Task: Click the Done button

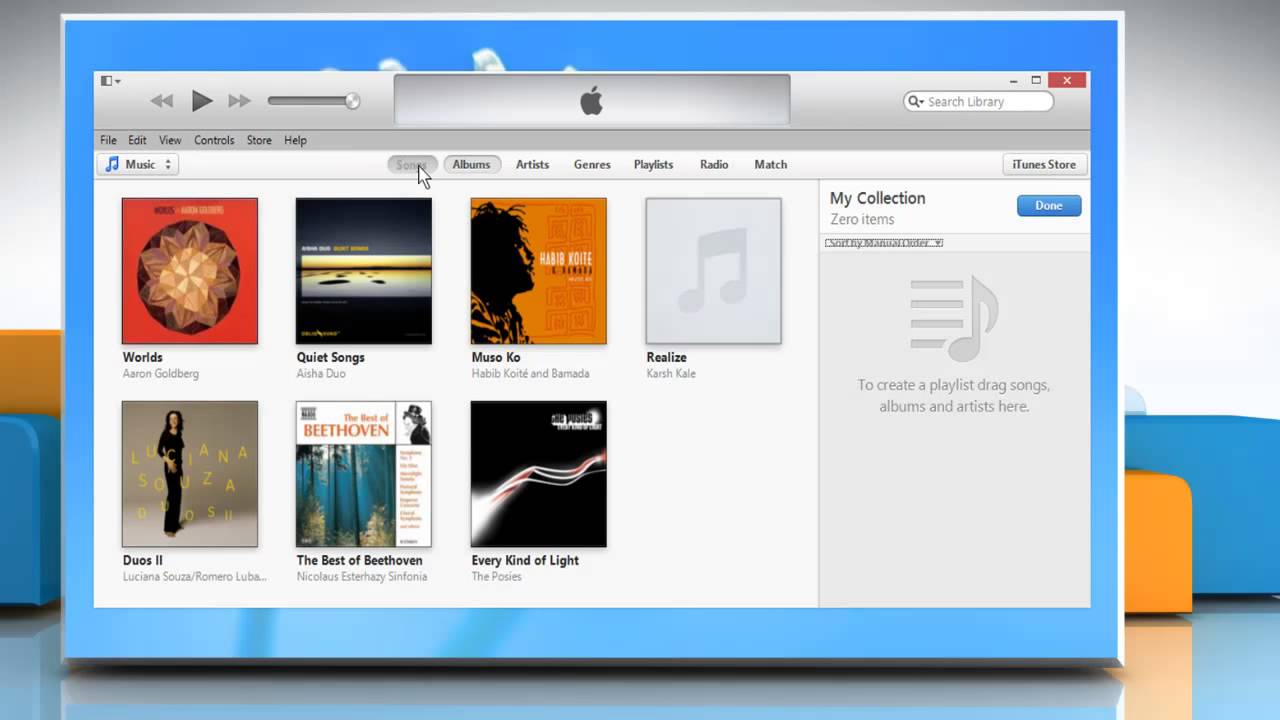Action: click(1049, 205)
